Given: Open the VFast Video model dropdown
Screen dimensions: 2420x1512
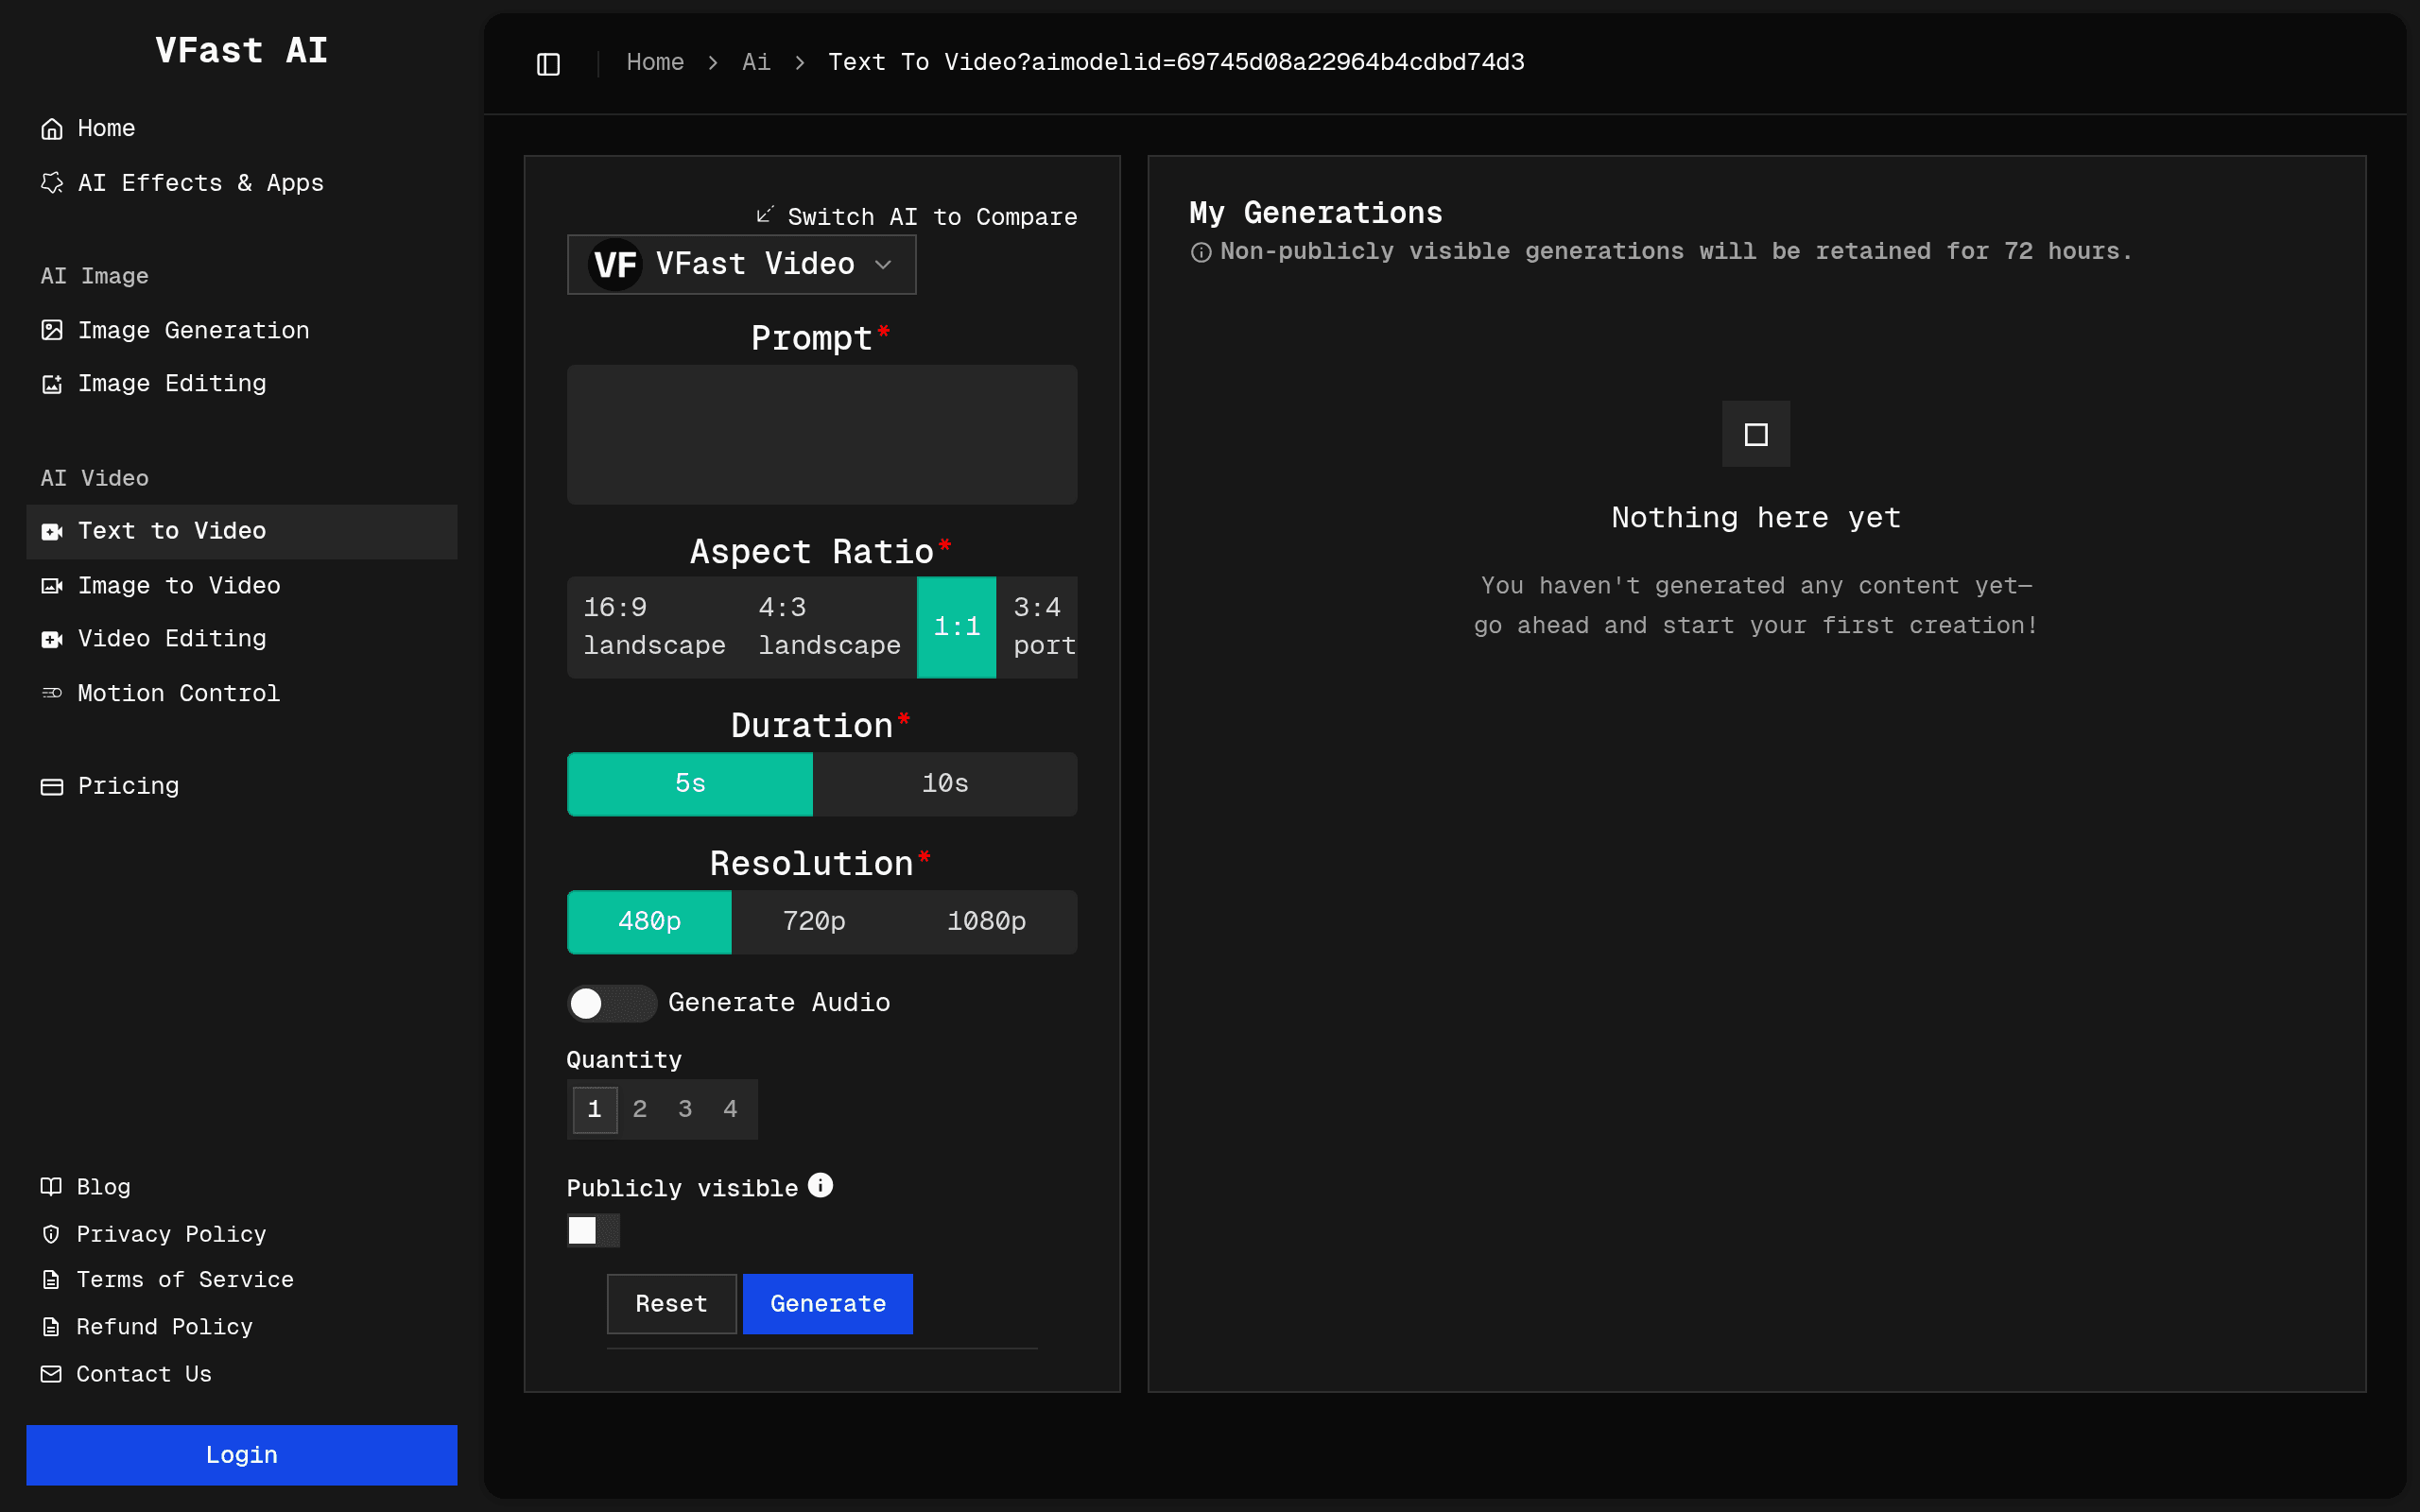Looking at the screenshot, I should tap(742, 265).
